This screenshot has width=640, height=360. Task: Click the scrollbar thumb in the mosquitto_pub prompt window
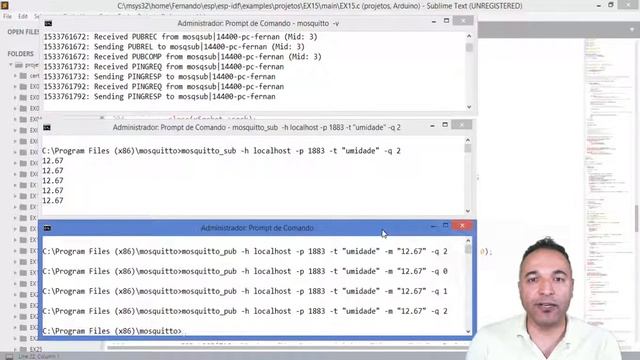(x=468, y=249)
